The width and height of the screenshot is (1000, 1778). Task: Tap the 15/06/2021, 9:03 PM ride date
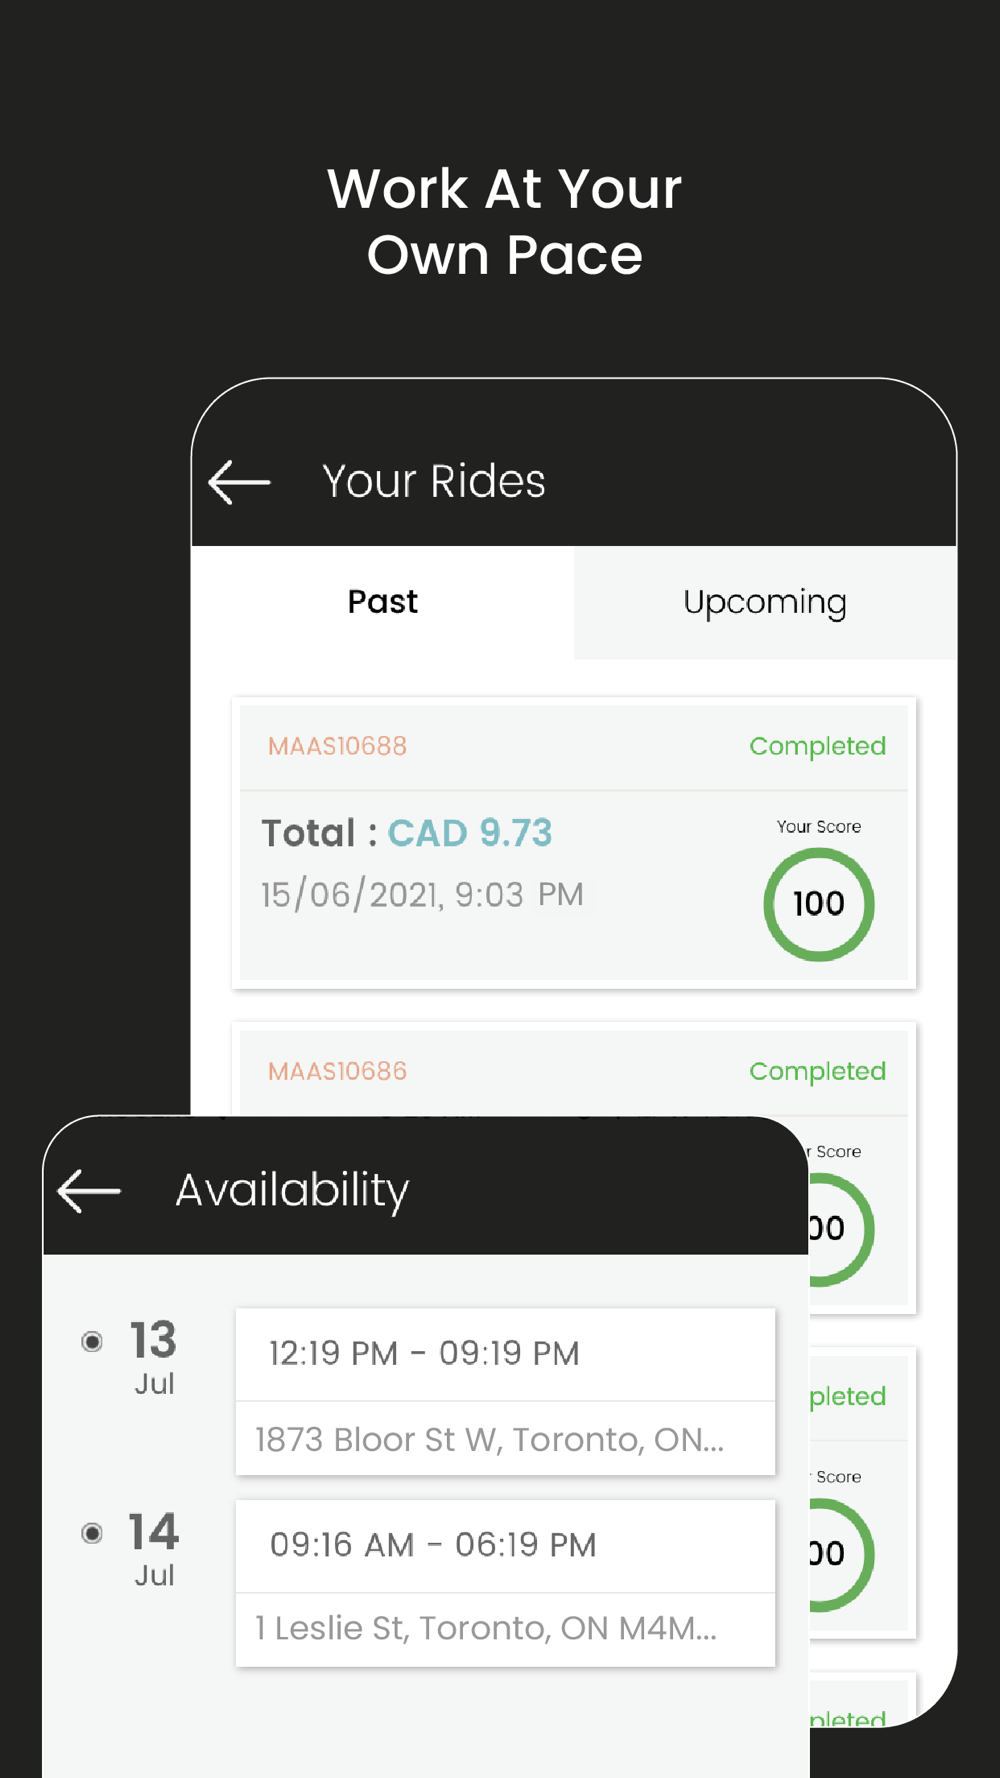(422, 894)
